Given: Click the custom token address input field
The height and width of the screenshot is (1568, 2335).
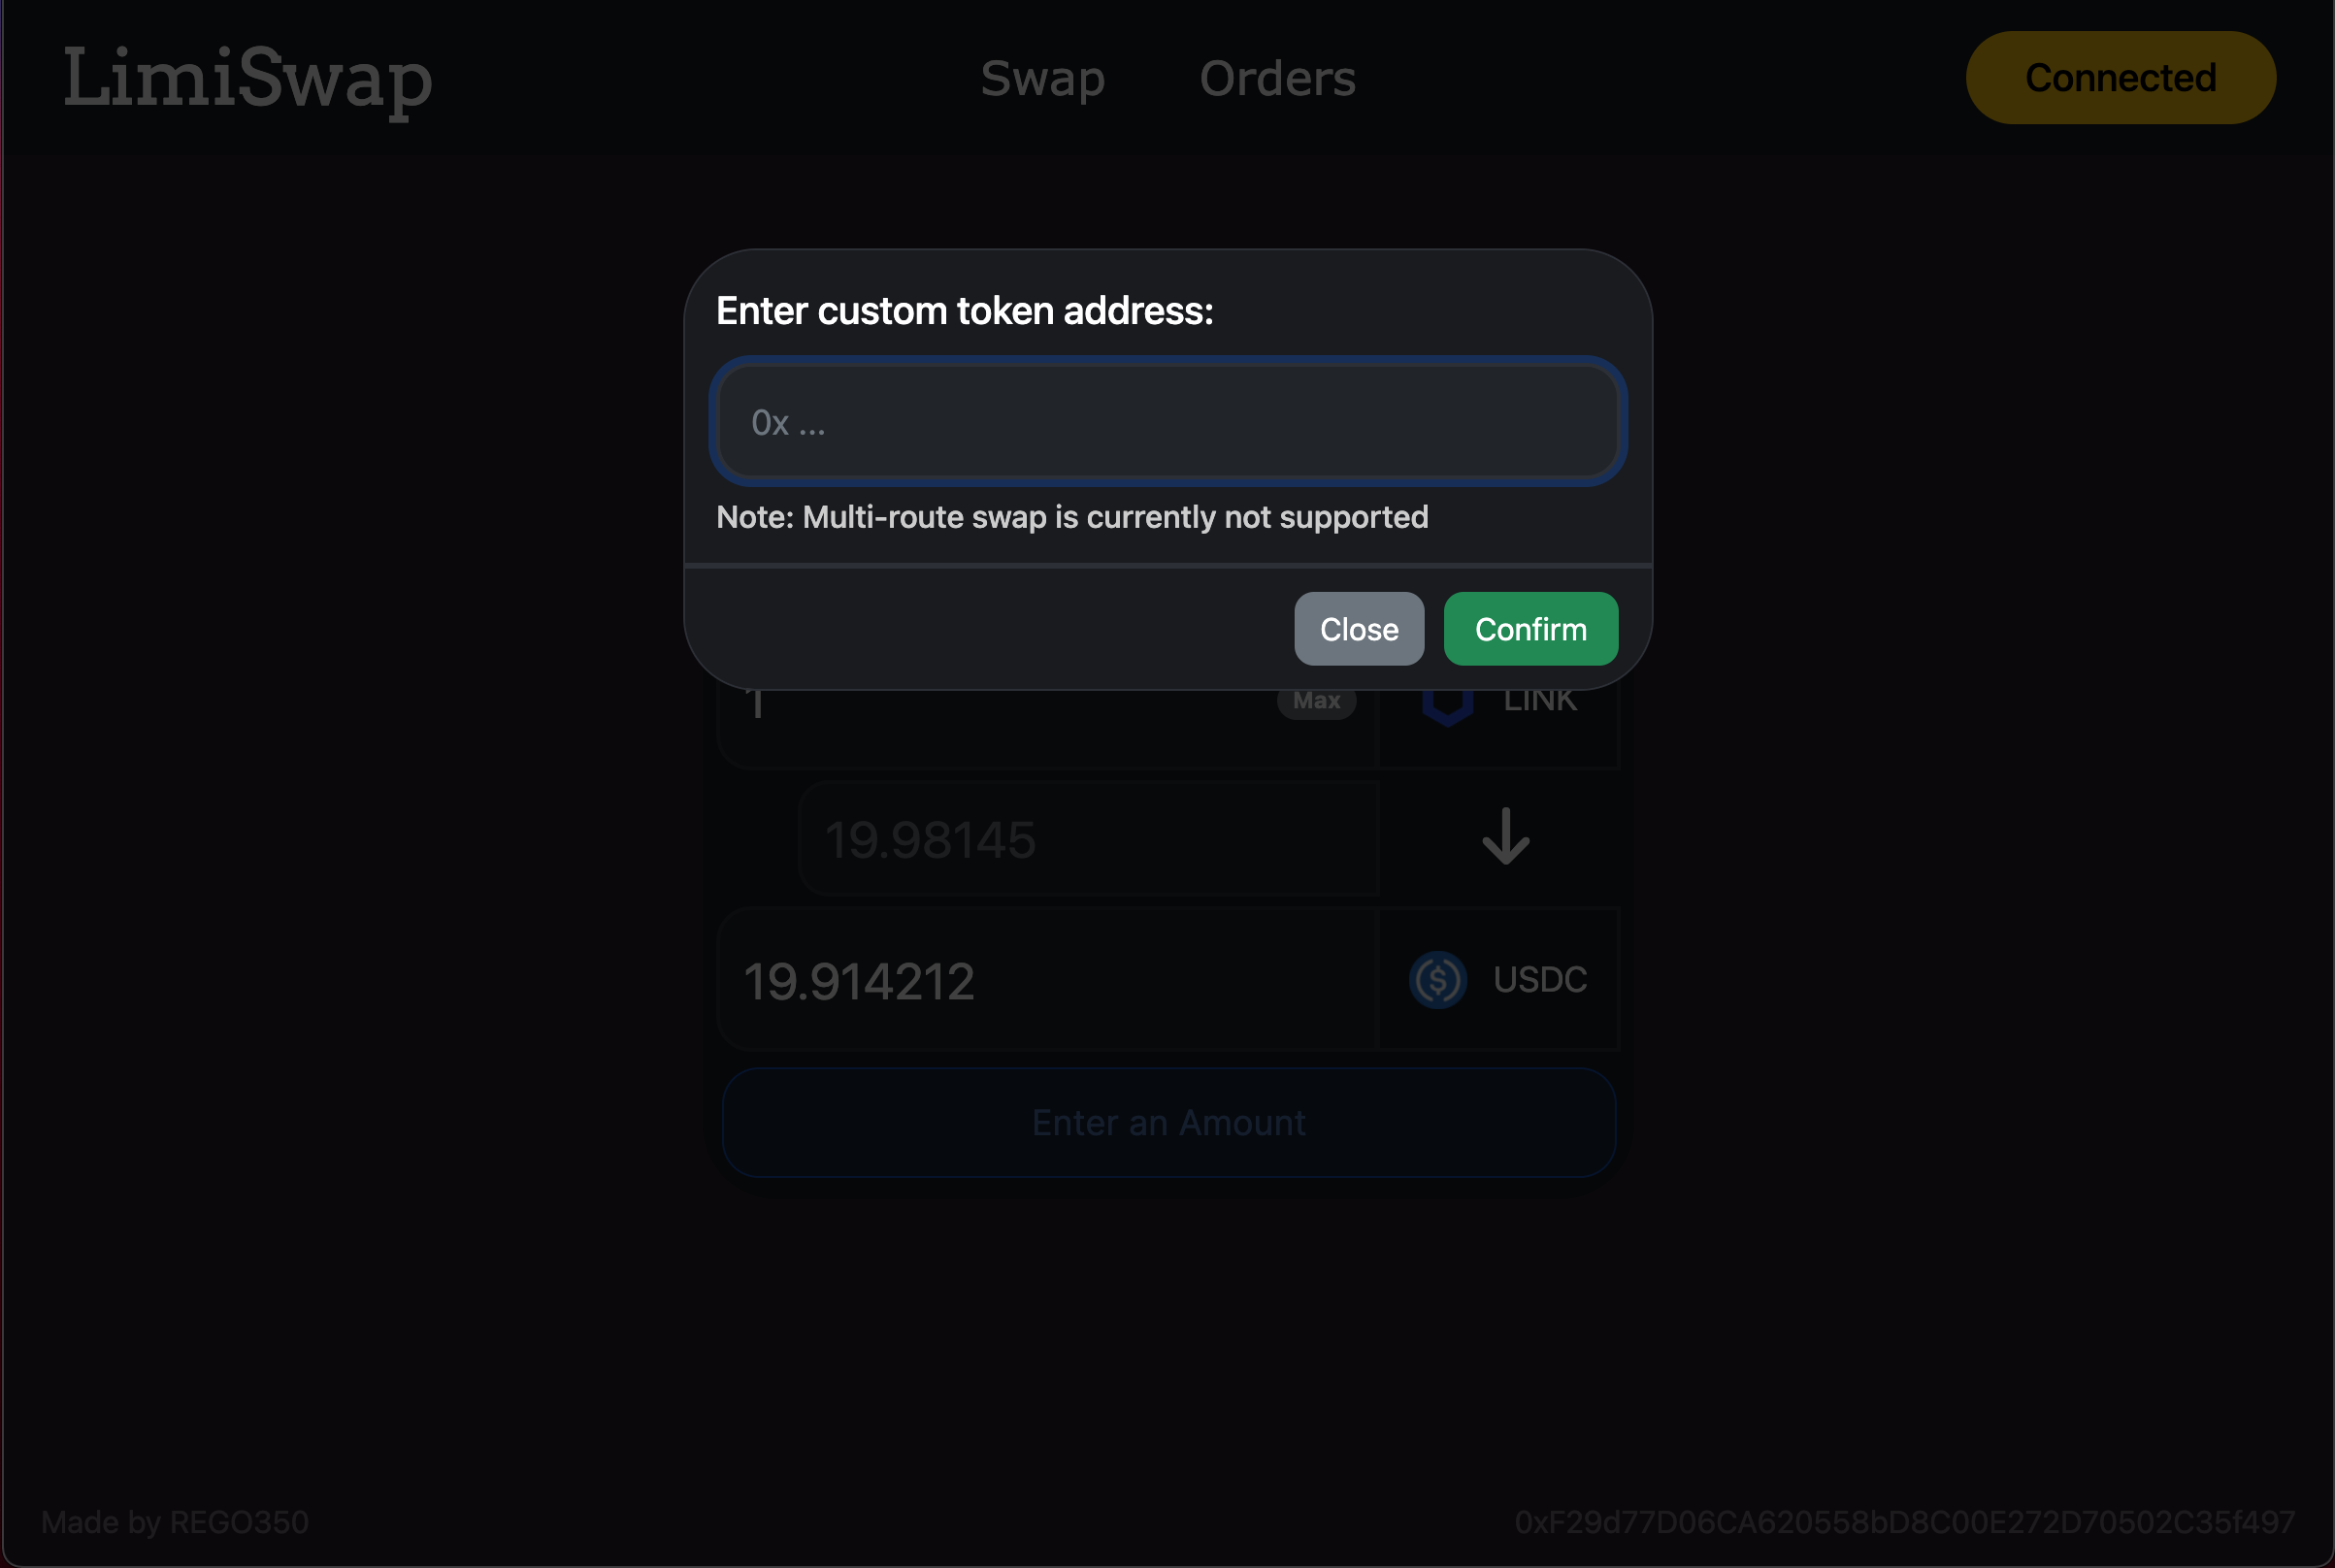Looking at the screenshot, I should [1168, 422].
